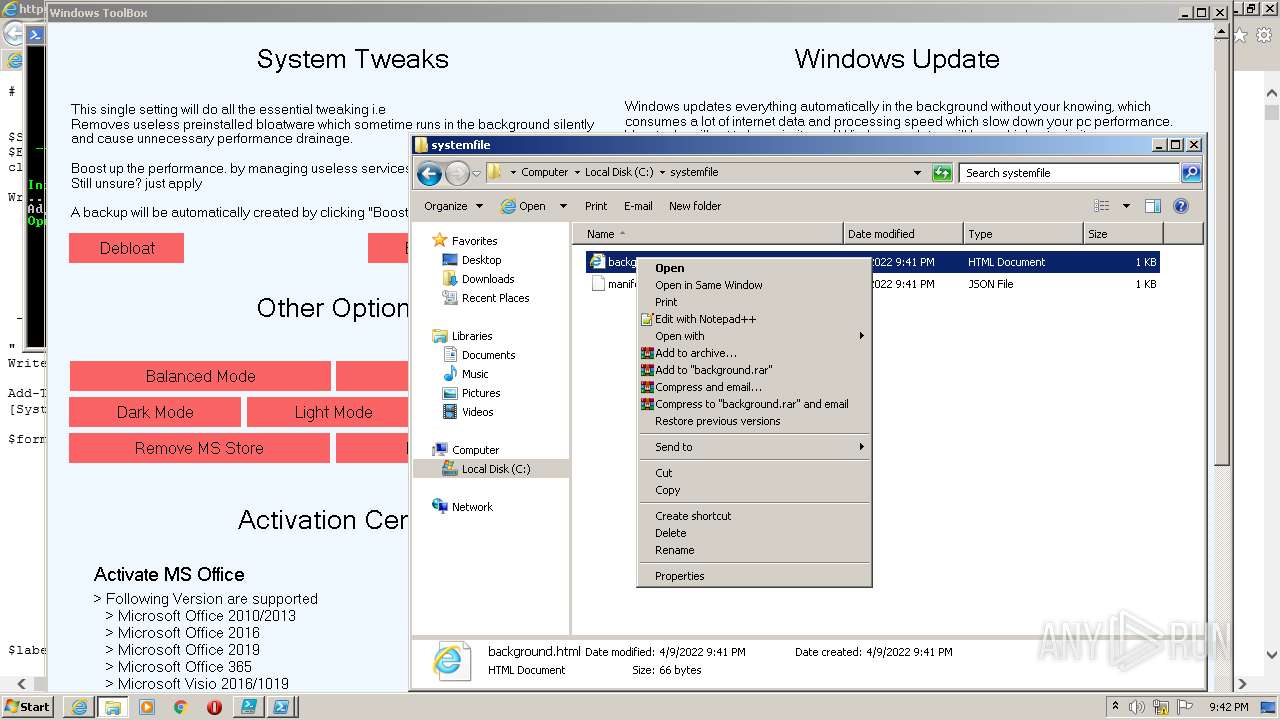Select Create shortcut menu entry
The width and height of the screenshot is (1280, 720).
point(693,516)
